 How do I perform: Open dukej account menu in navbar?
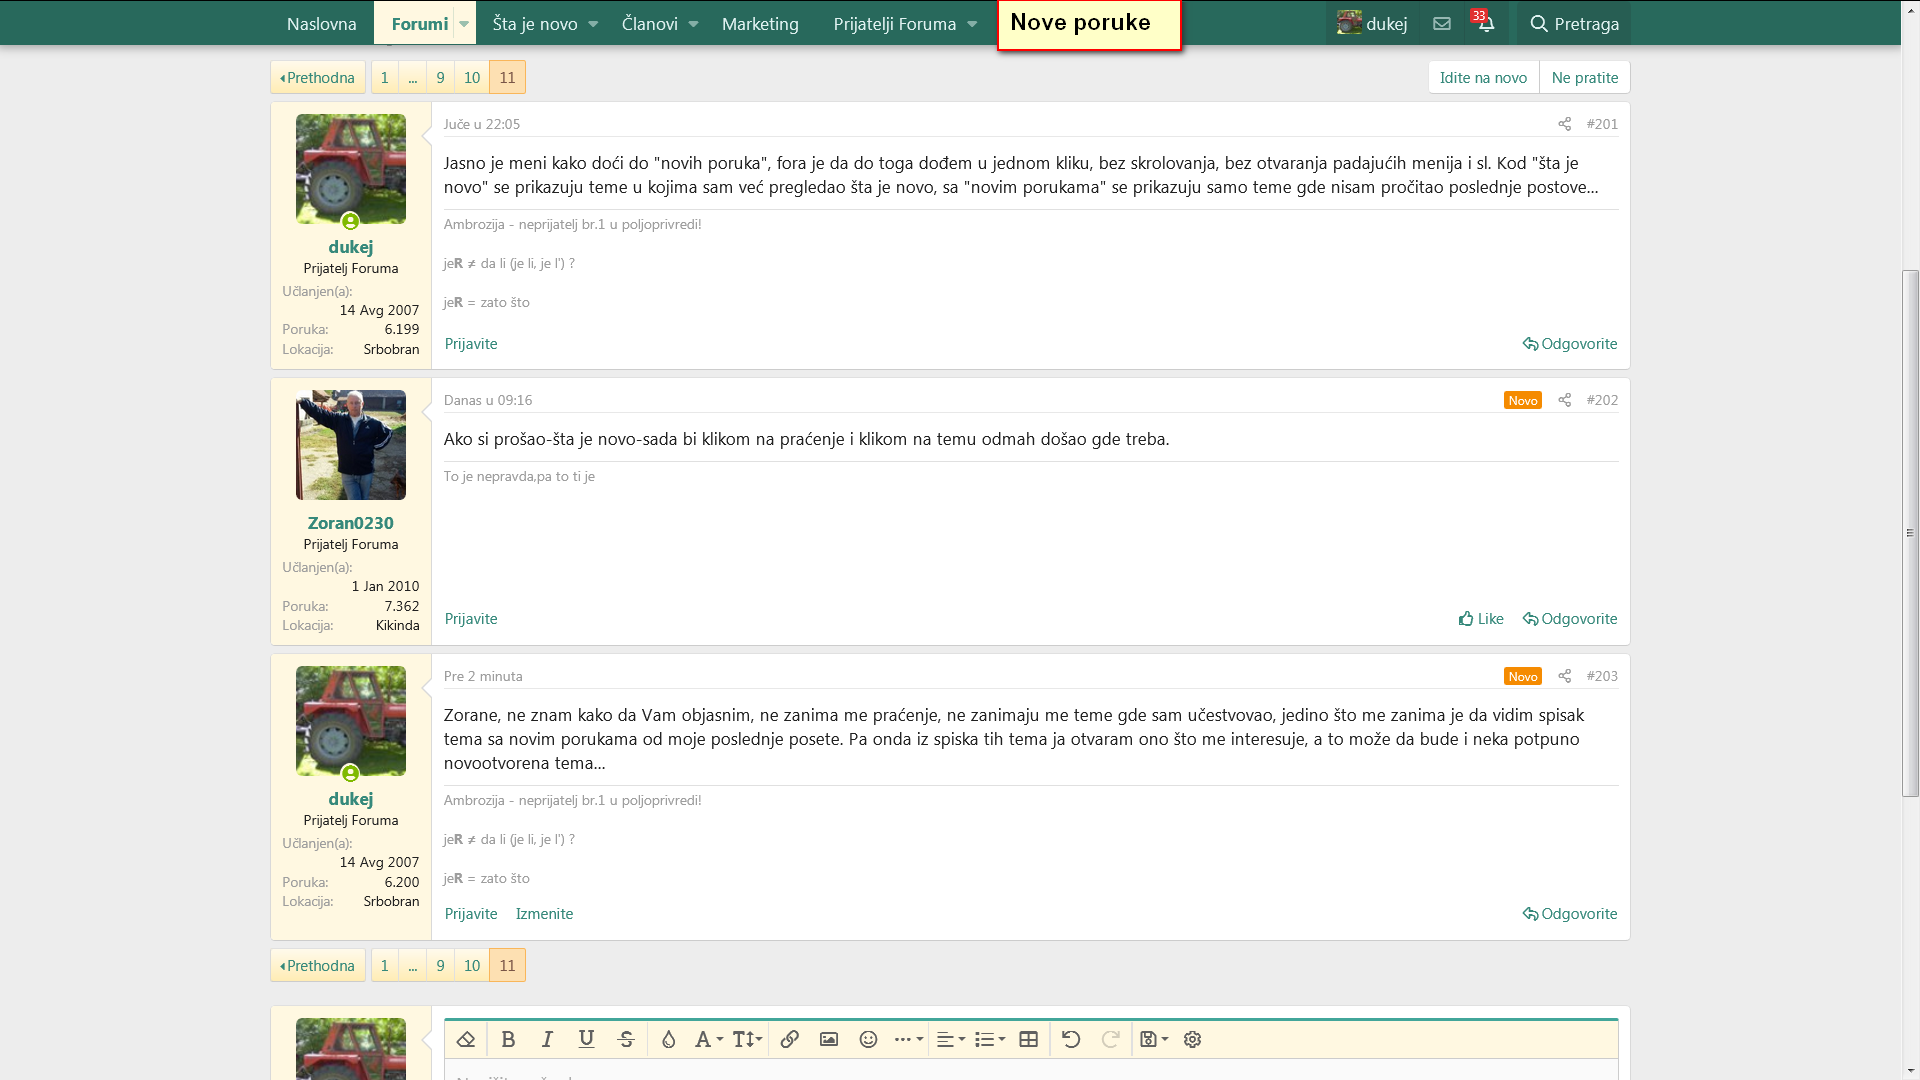(1372, 23)
